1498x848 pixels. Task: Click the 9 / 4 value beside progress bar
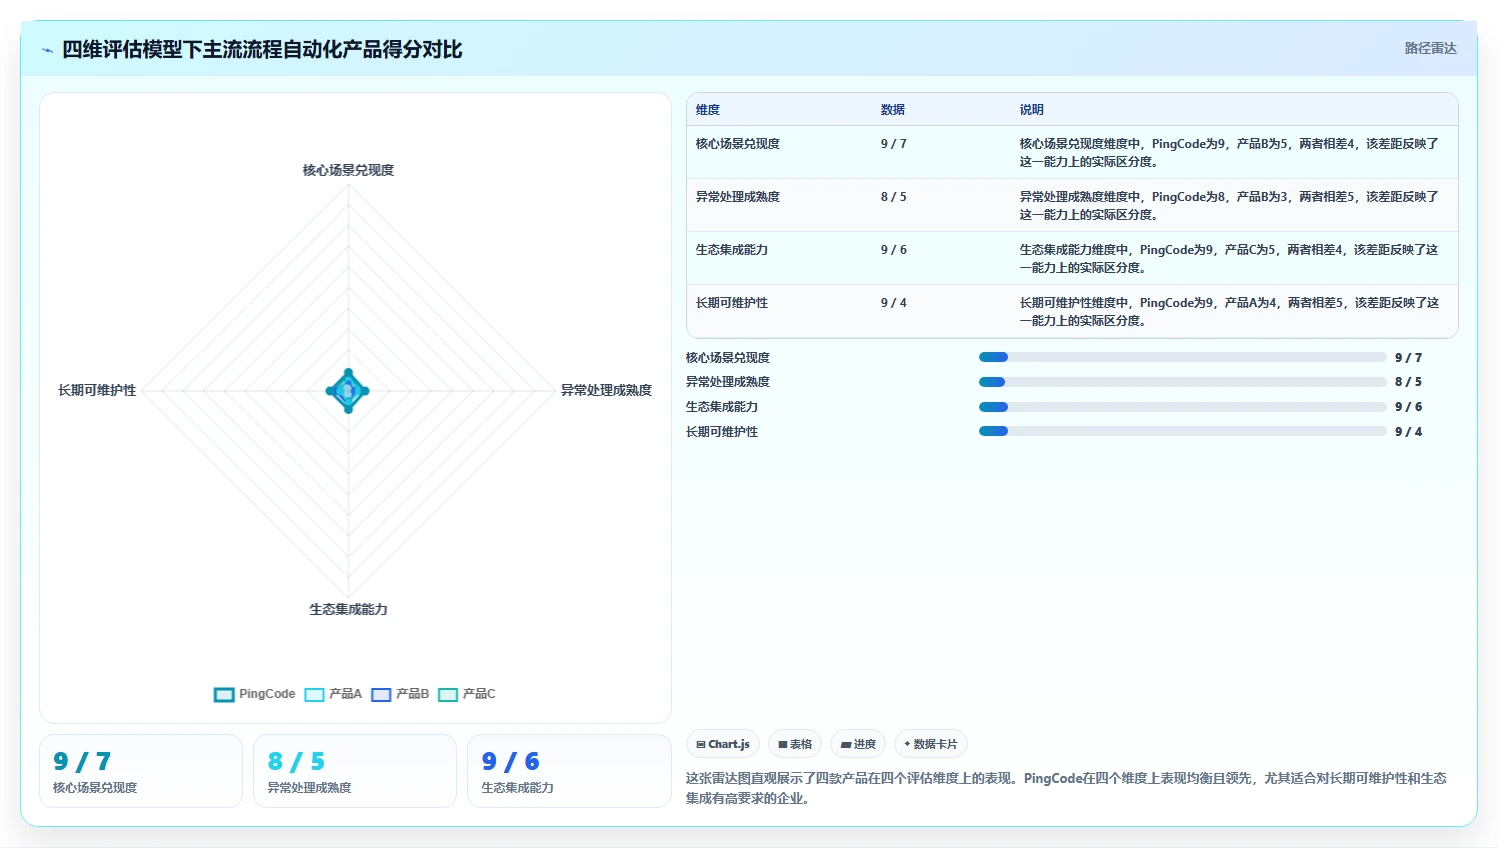1408,432
